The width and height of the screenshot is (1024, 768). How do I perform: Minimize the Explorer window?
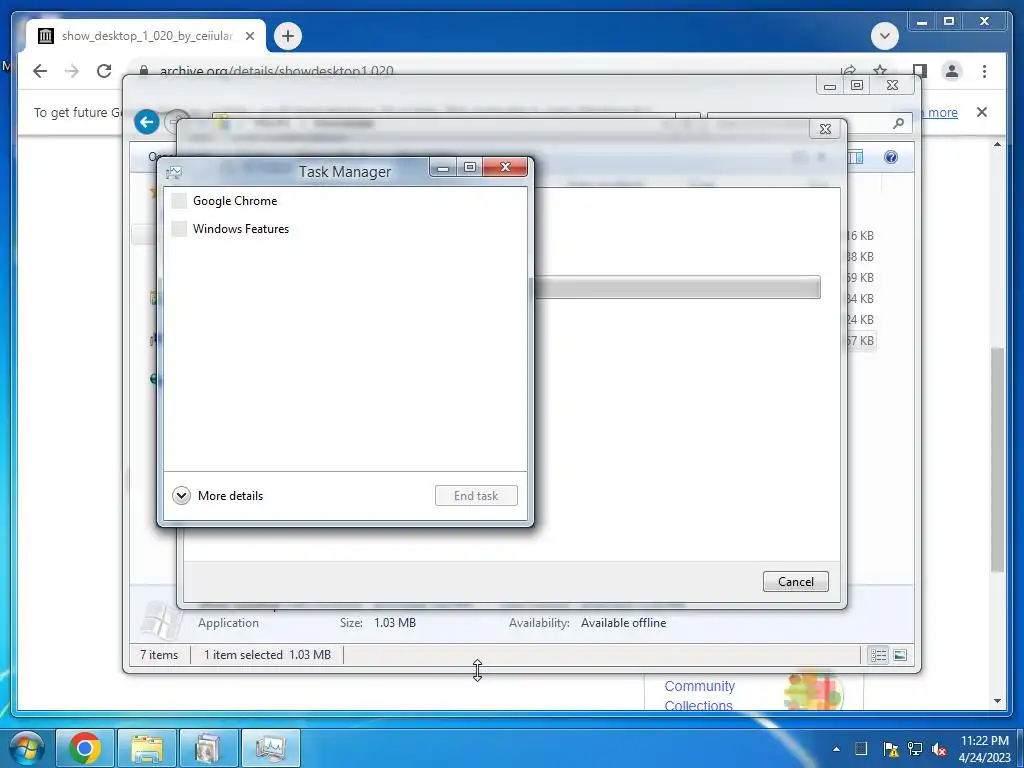pyautogui.click(x=830, y=86)
